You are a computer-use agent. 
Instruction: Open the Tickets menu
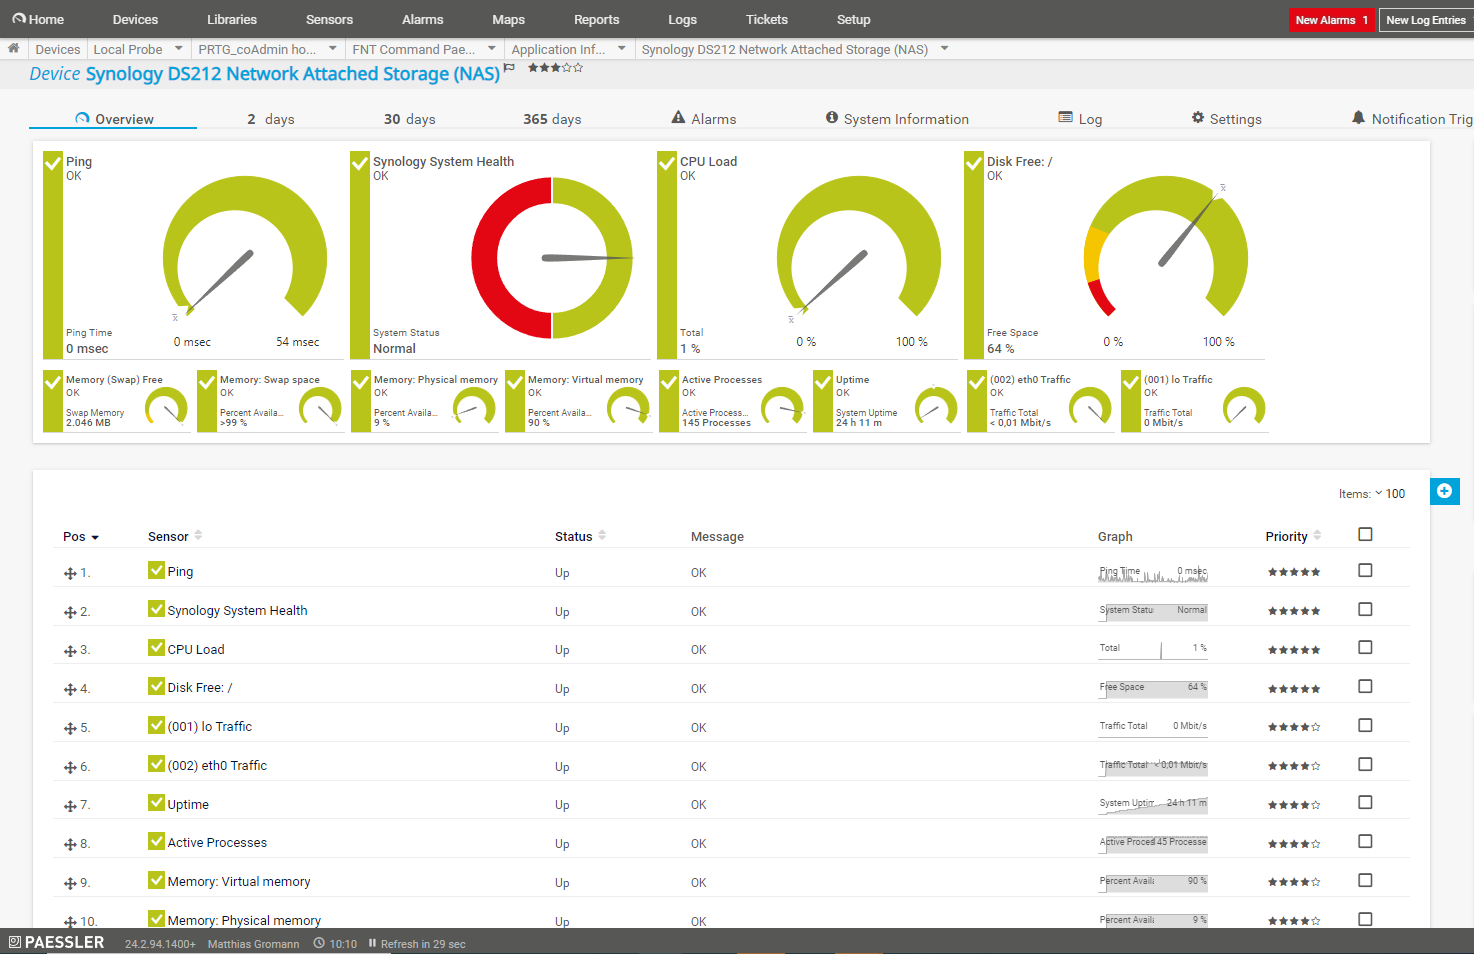click(767, 19)
